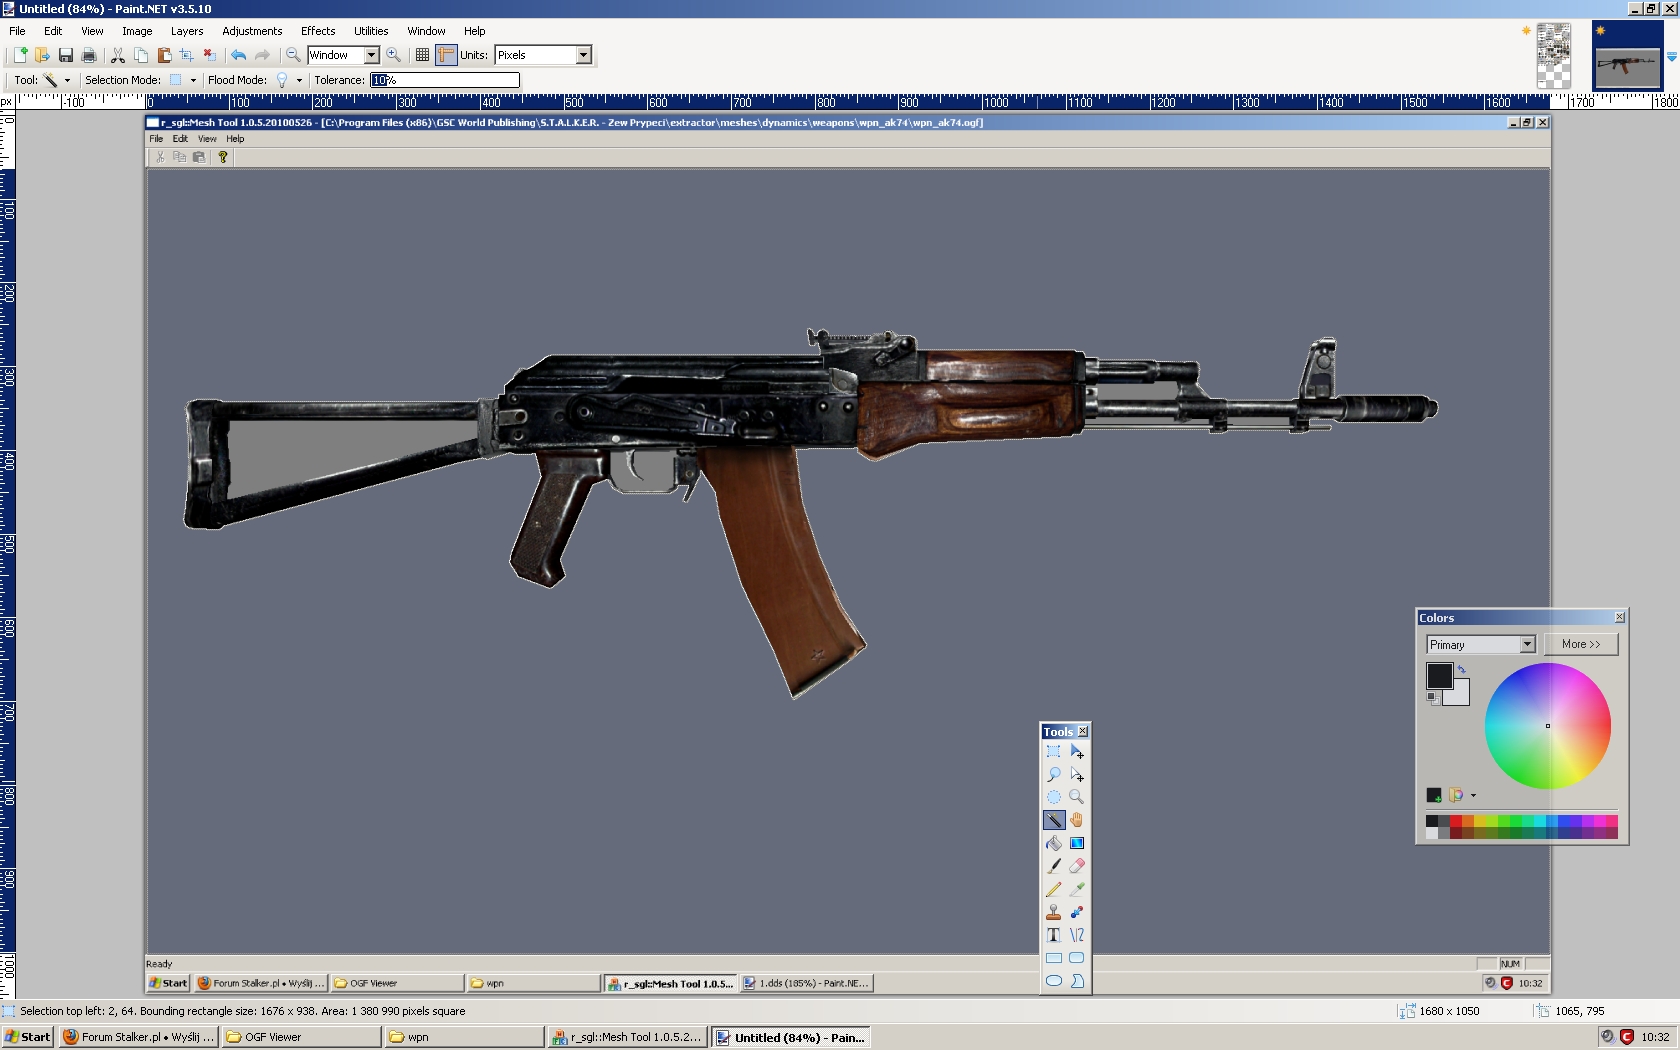Viewport: 1680px width, 1050px height.
Task: Swap primary and secondary colors
Action: [x=1461, y=669]
